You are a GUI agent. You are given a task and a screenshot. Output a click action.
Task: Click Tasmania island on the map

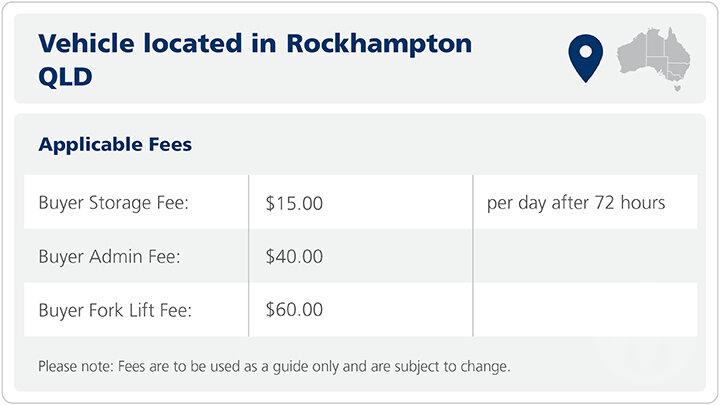tap(678, 89)
